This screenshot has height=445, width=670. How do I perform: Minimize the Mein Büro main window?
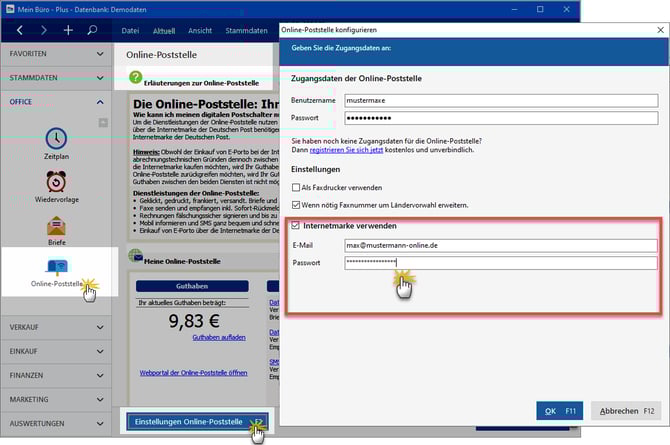tap(514, 9)
